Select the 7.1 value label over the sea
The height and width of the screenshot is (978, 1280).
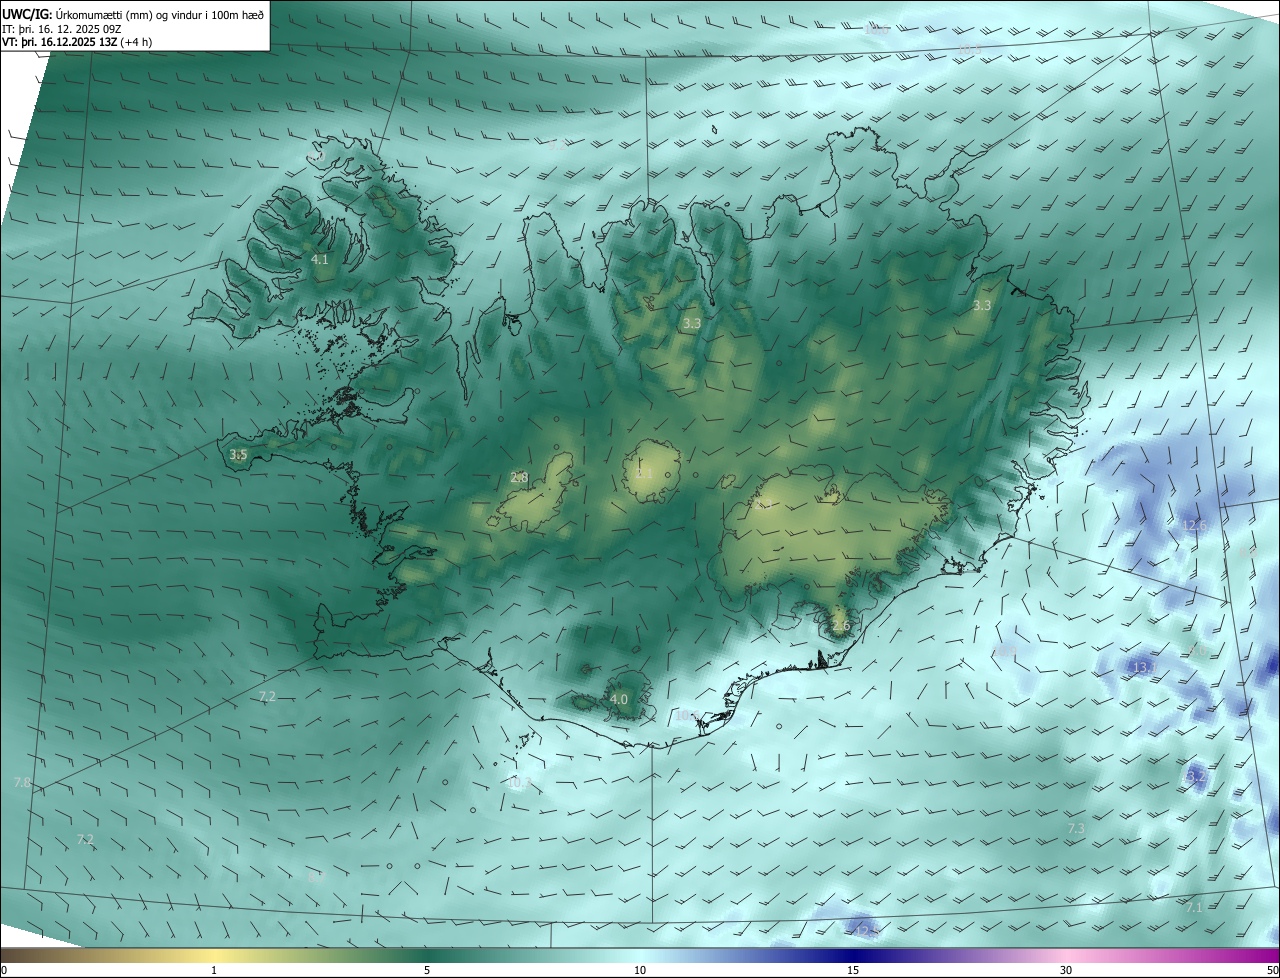[x=1194, y=907]
